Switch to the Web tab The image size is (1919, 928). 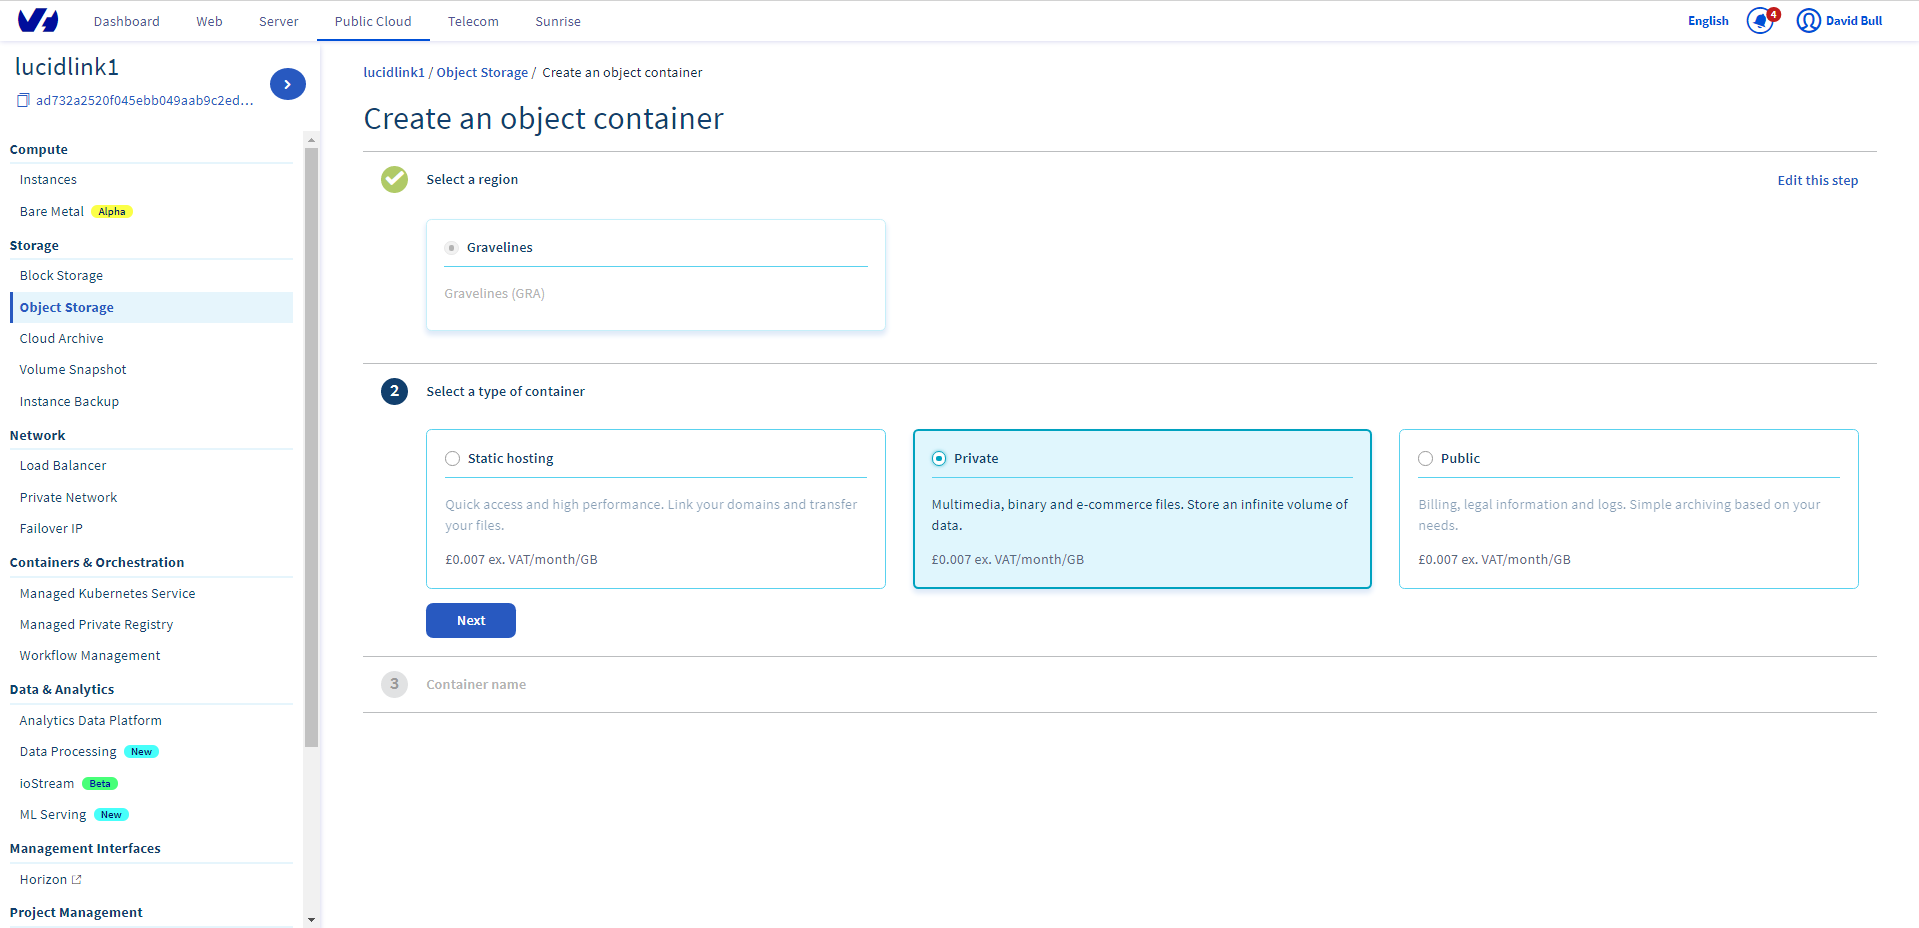pos(209,21)
